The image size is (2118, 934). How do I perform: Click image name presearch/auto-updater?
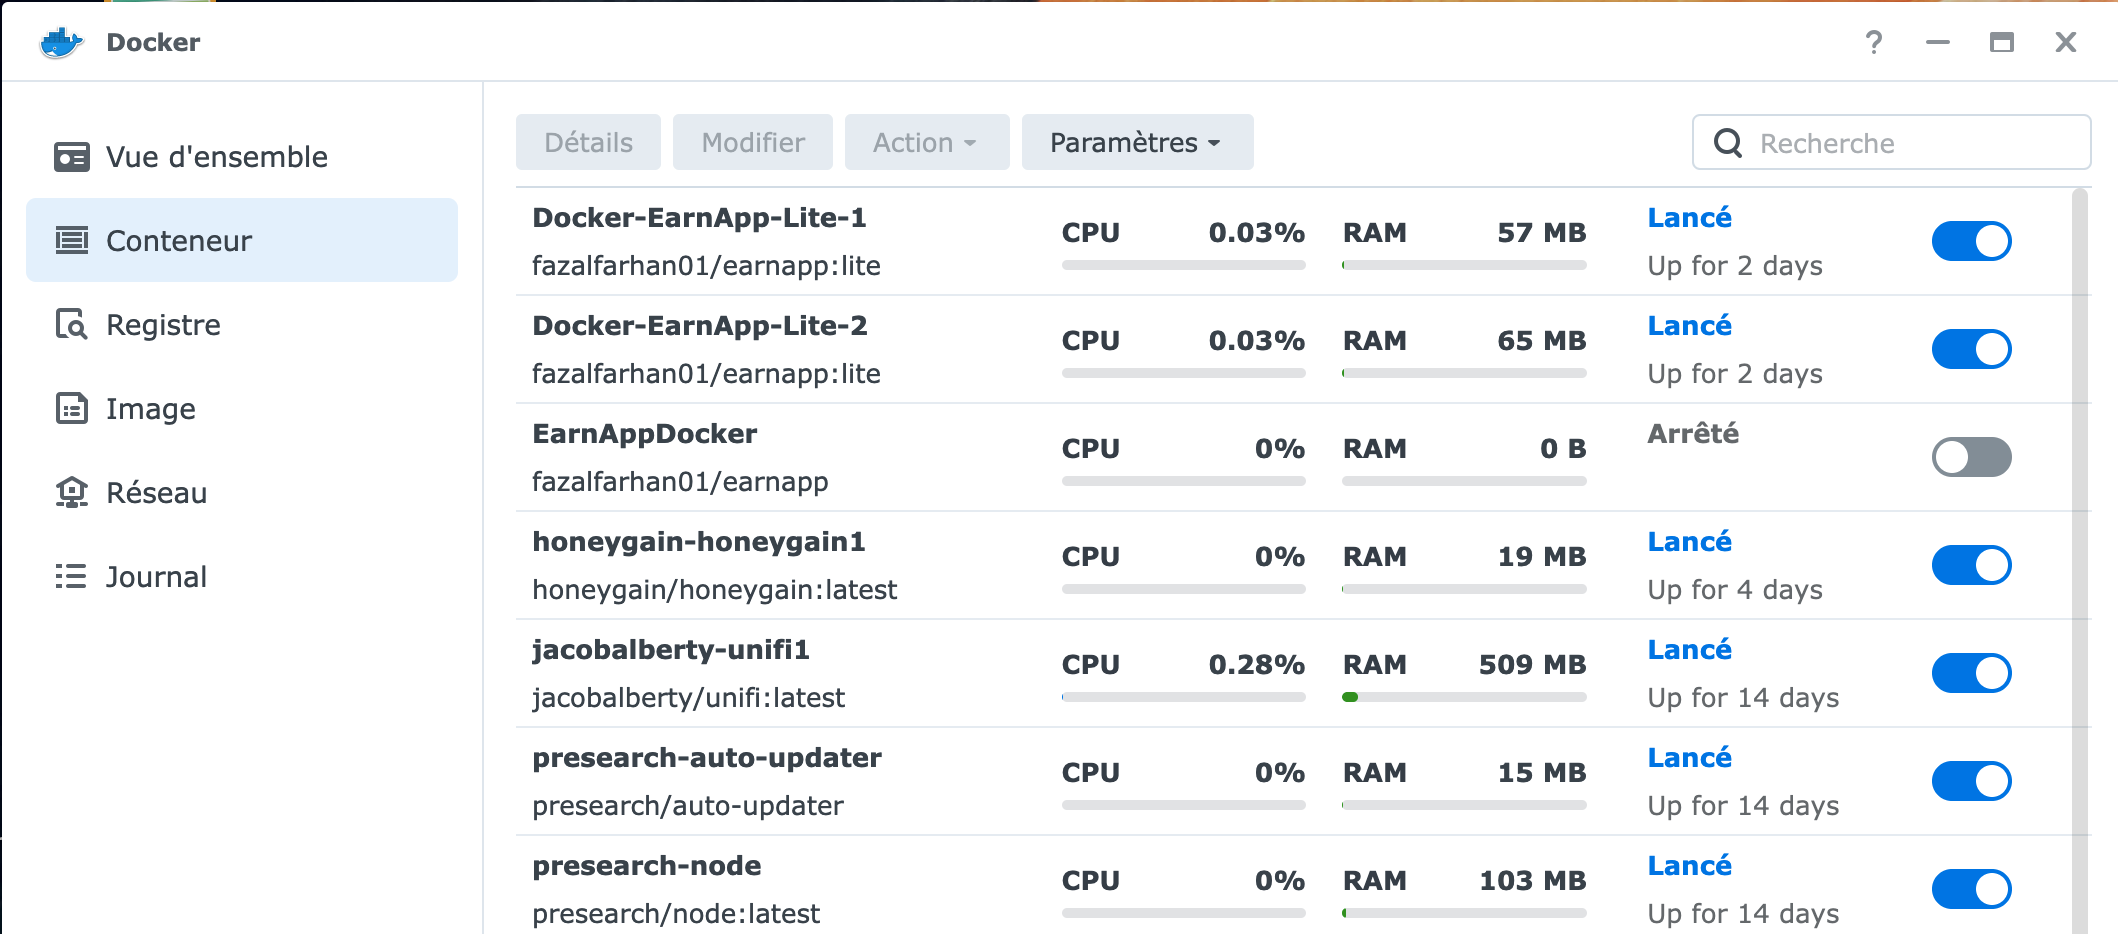pyautogui.click(x=687, y=806)
